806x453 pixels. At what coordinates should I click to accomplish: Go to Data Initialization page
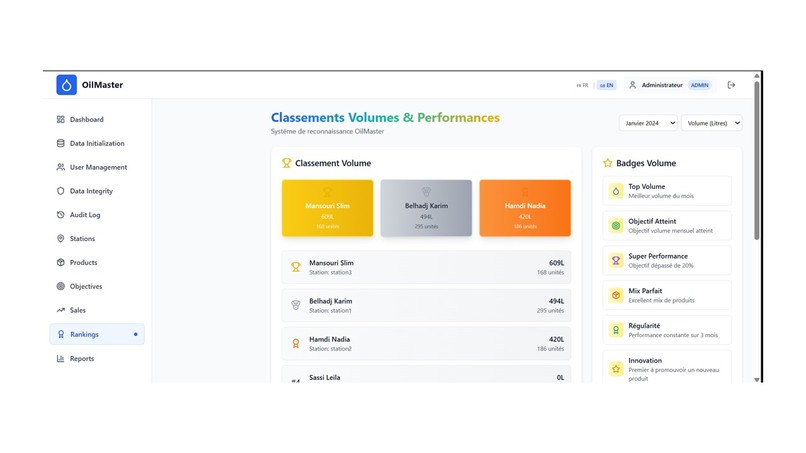[x=97, y=143]
